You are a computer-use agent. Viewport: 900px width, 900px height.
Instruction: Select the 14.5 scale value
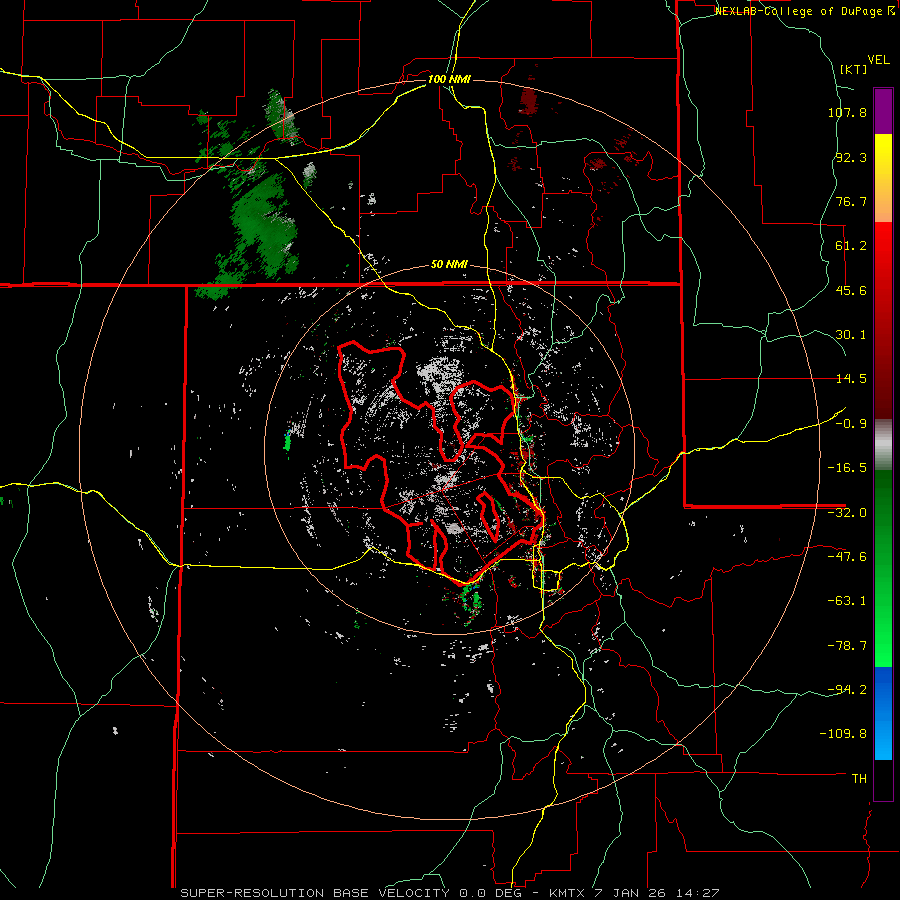[x=851, y=379]
